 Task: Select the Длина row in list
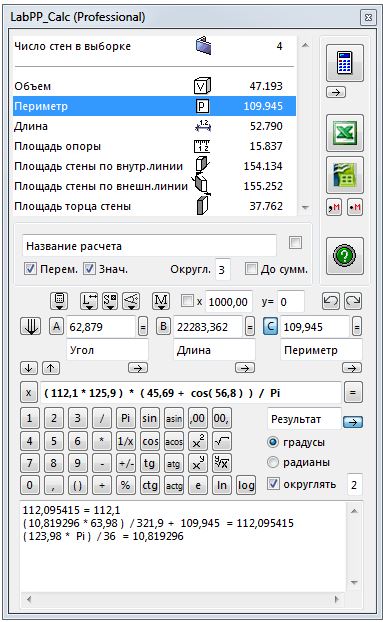tap(155, 126)
